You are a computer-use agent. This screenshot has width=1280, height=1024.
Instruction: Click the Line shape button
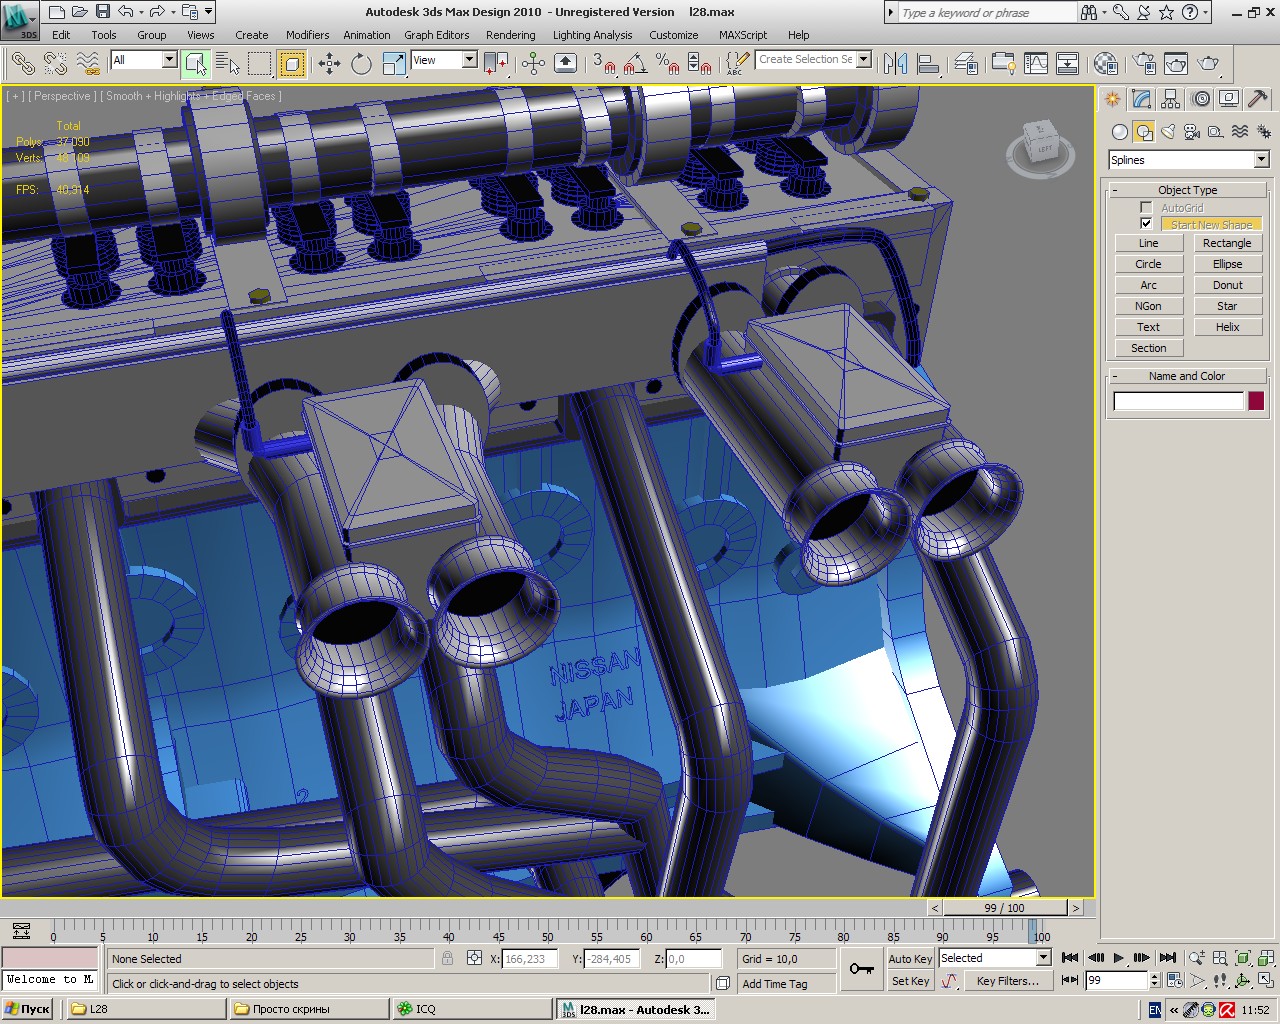(x=1148, y=243)
